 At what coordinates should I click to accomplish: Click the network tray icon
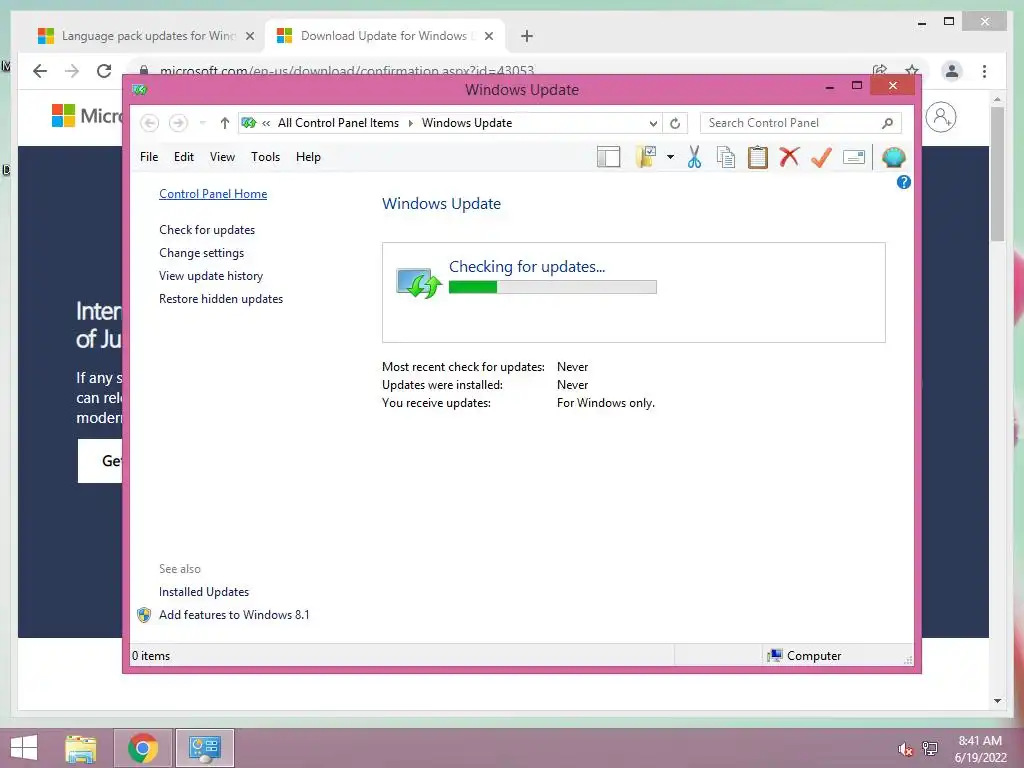(930, 749)
